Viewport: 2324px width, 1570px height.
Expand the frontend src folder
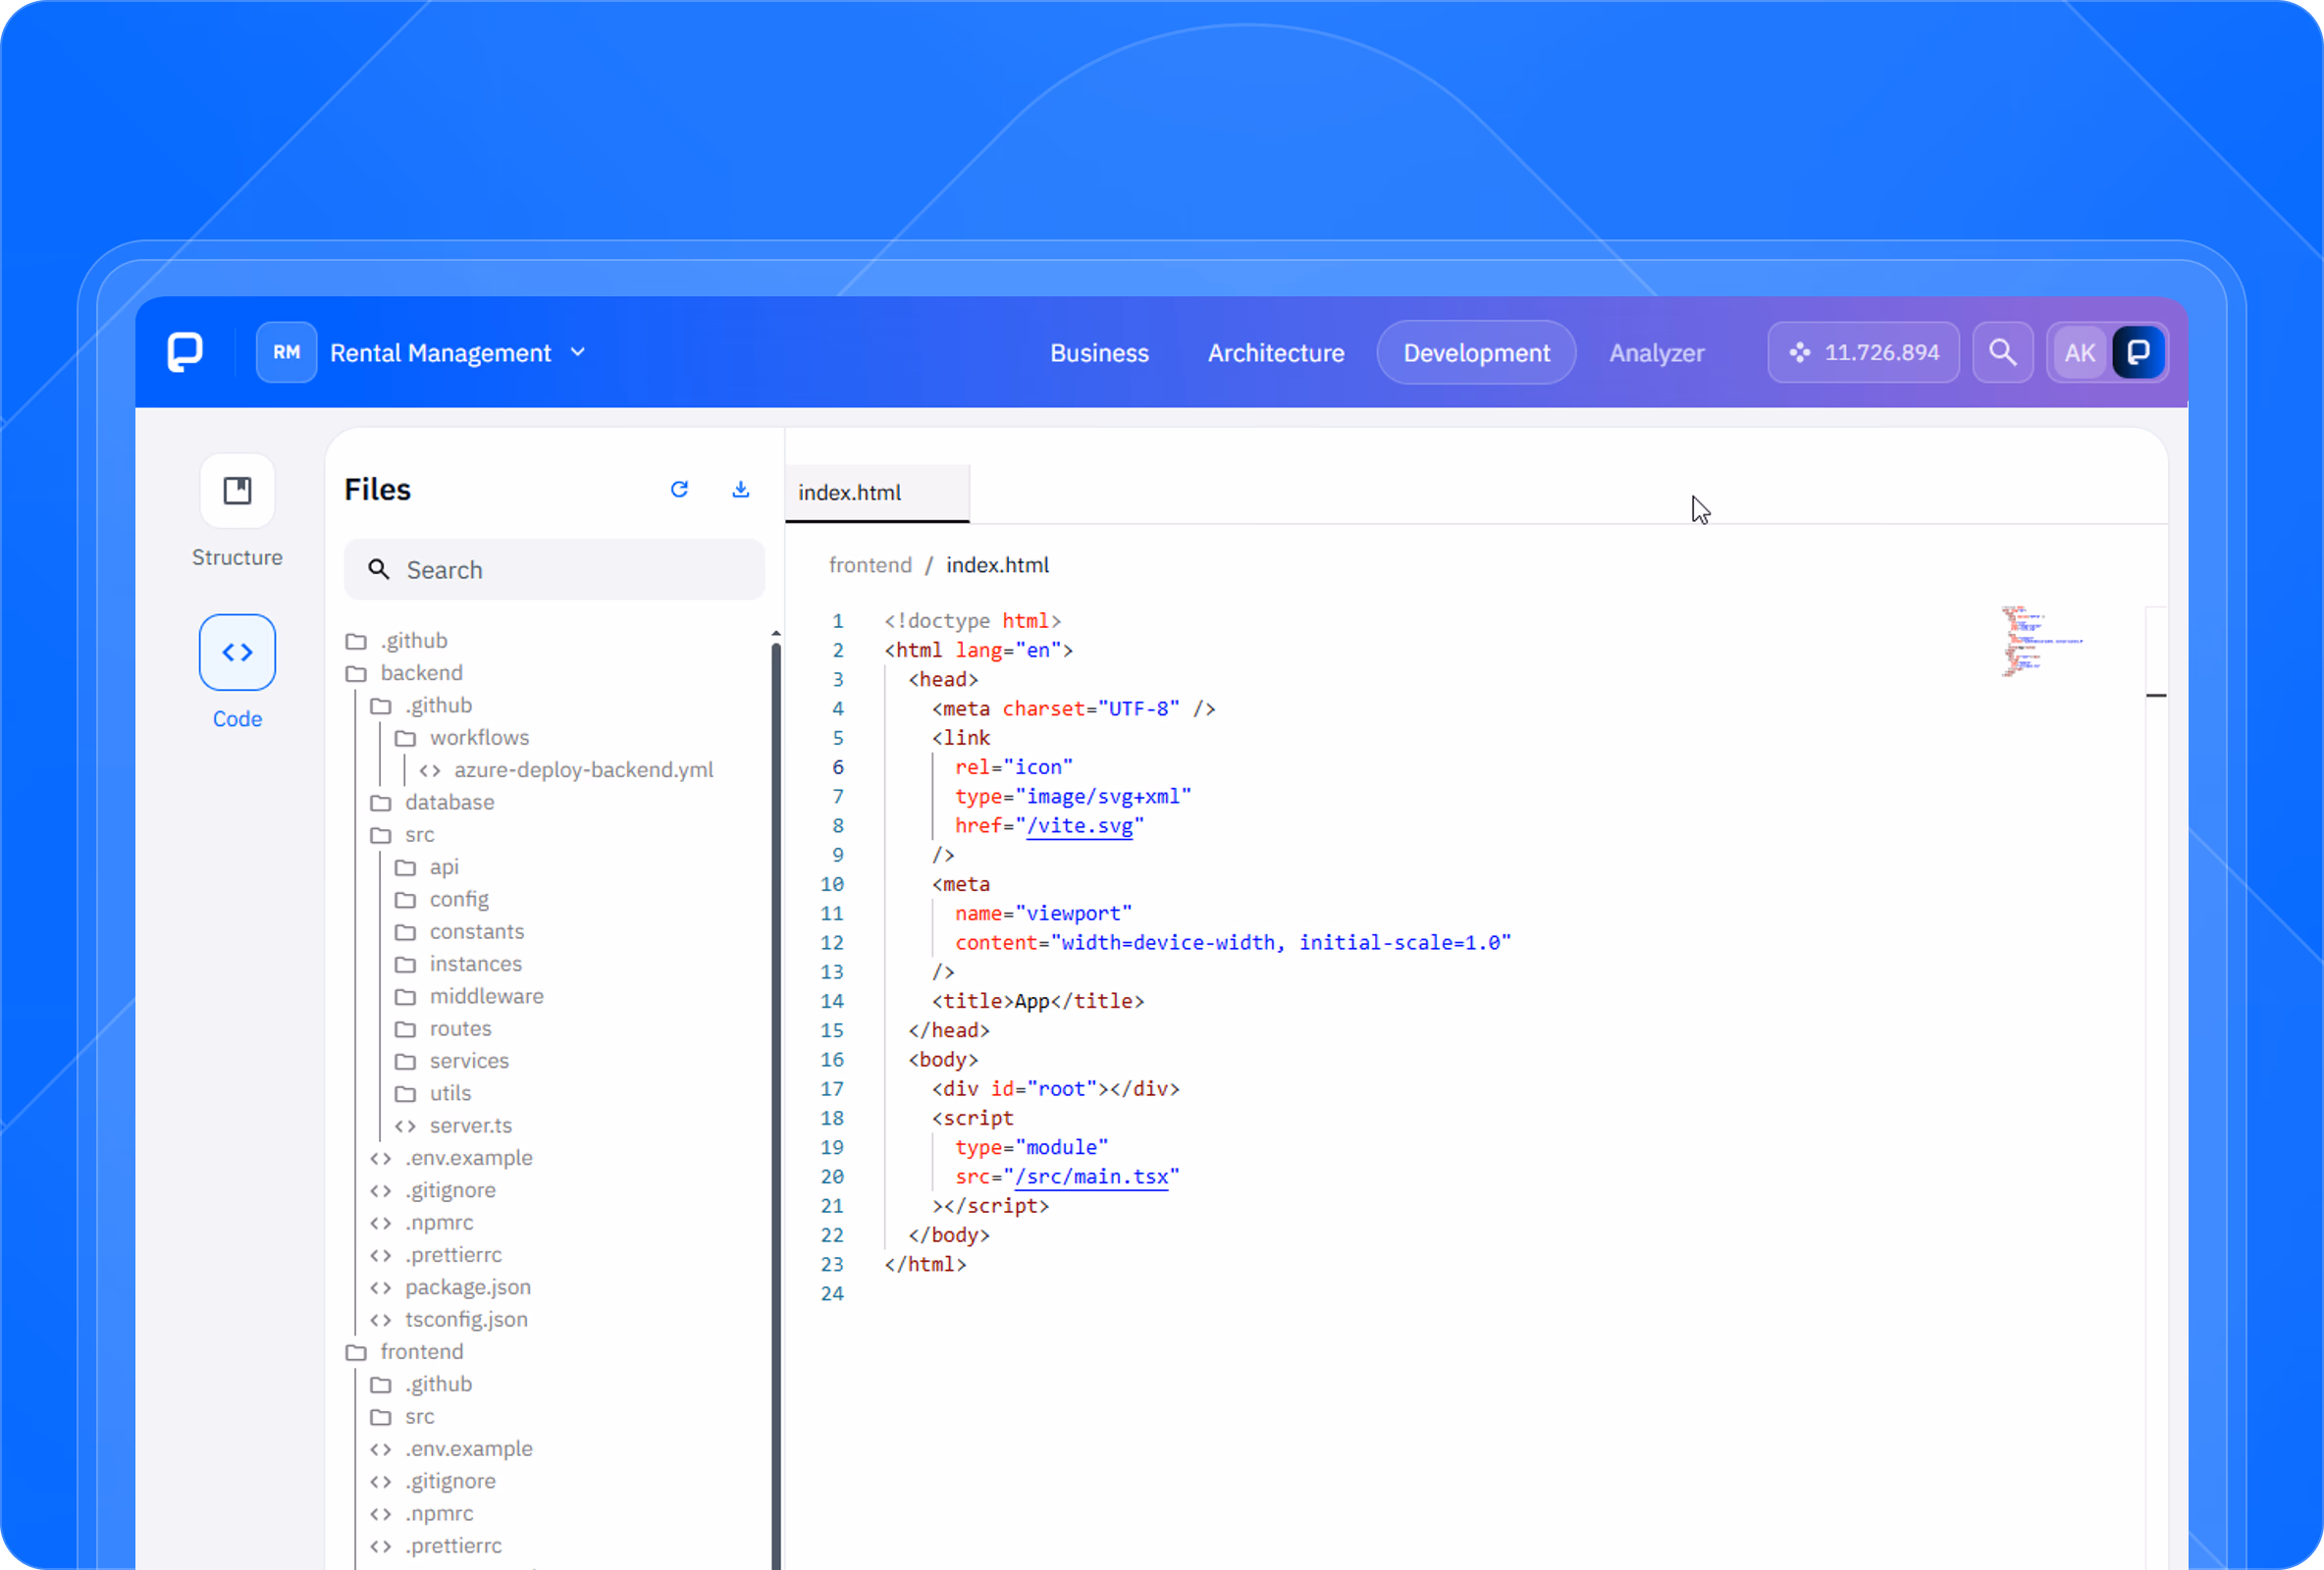[x=402, y=1416]
